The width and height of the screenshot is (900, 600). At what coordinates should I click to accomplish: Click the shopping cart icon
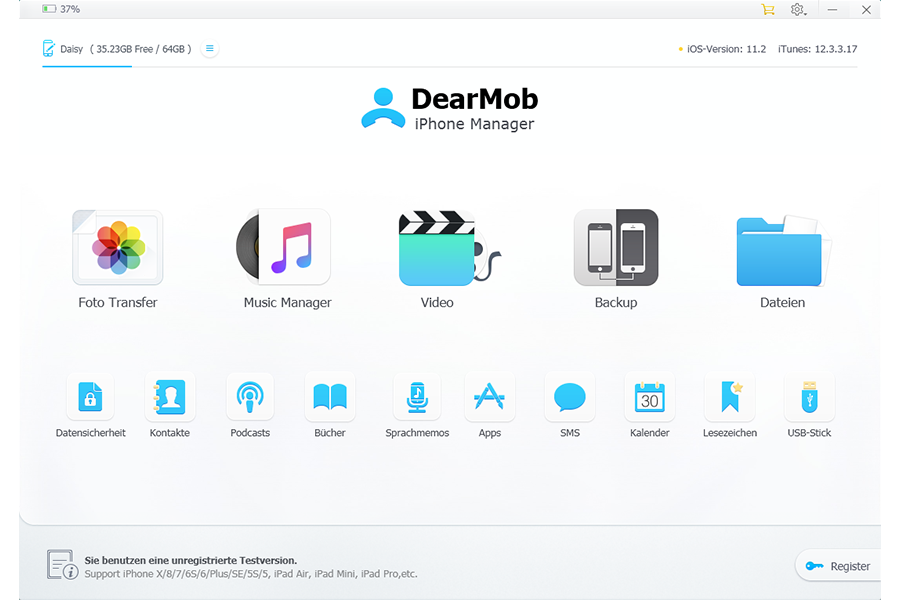768,9
